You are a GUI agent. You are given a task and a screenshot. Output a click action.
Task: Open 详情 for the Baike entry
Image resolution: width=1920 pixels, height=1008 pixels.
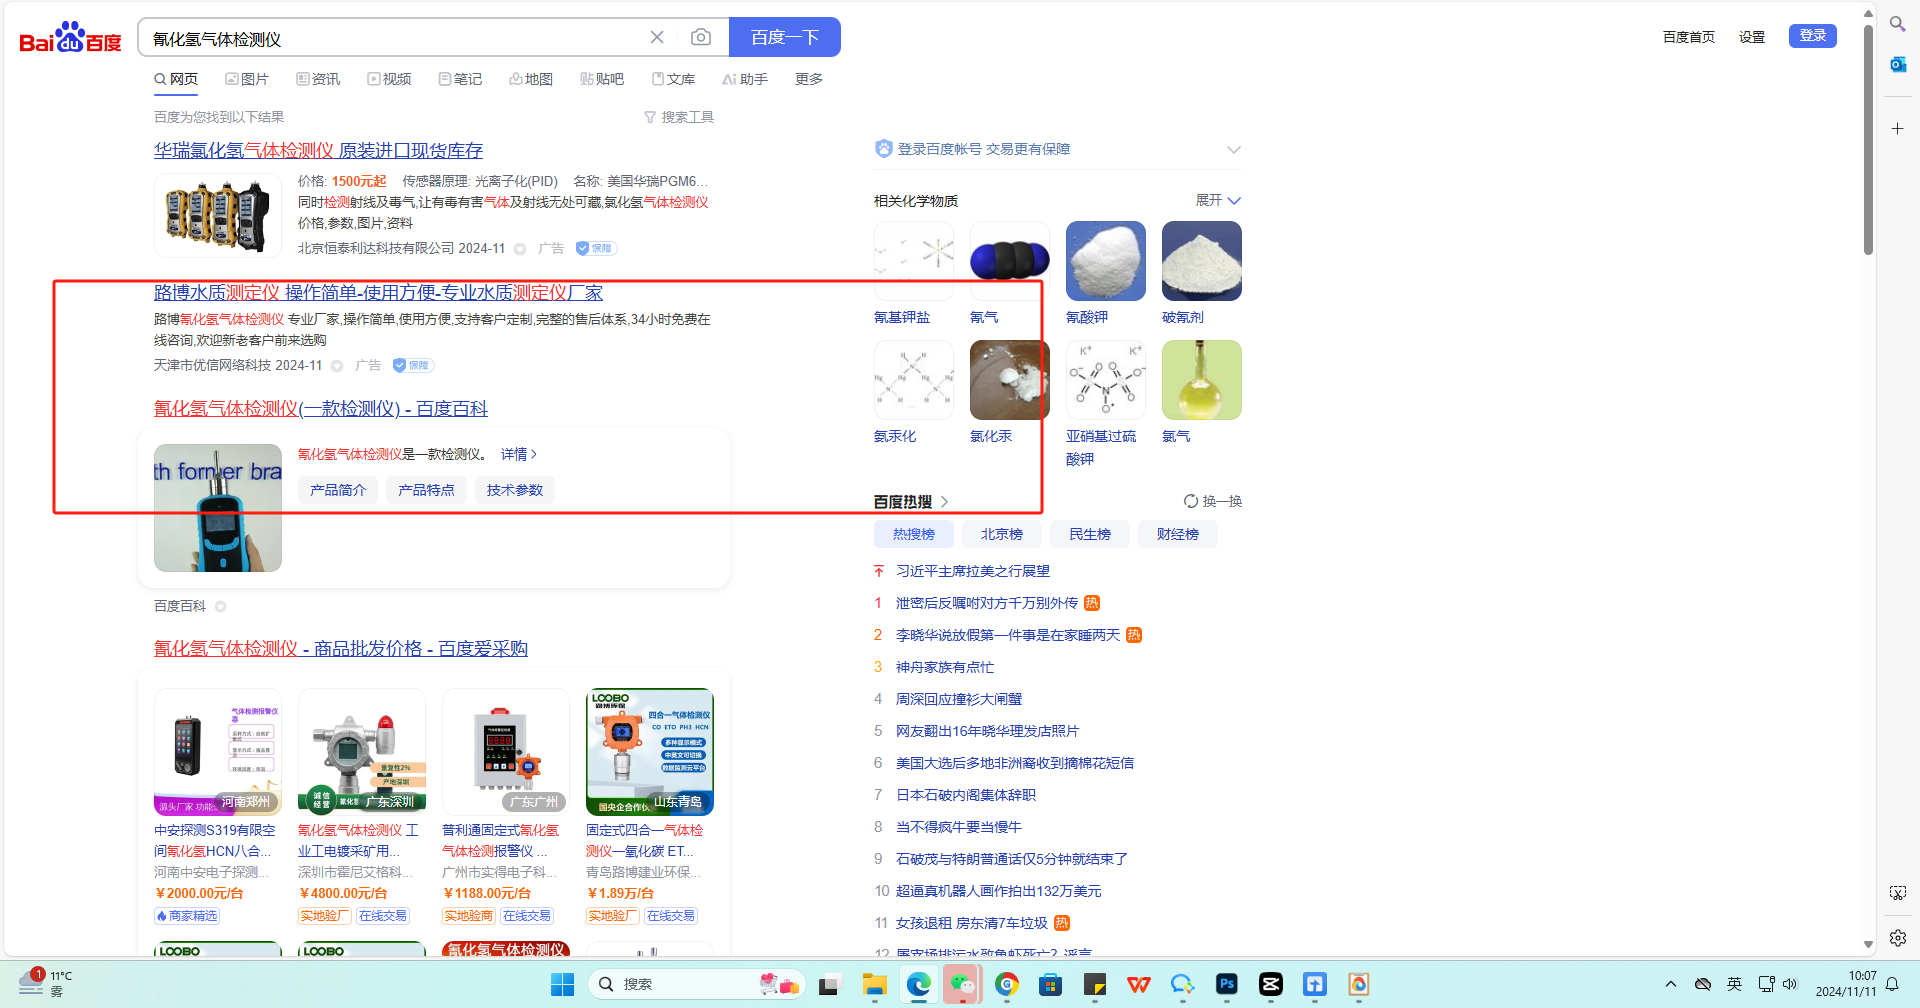coord(519,454)
